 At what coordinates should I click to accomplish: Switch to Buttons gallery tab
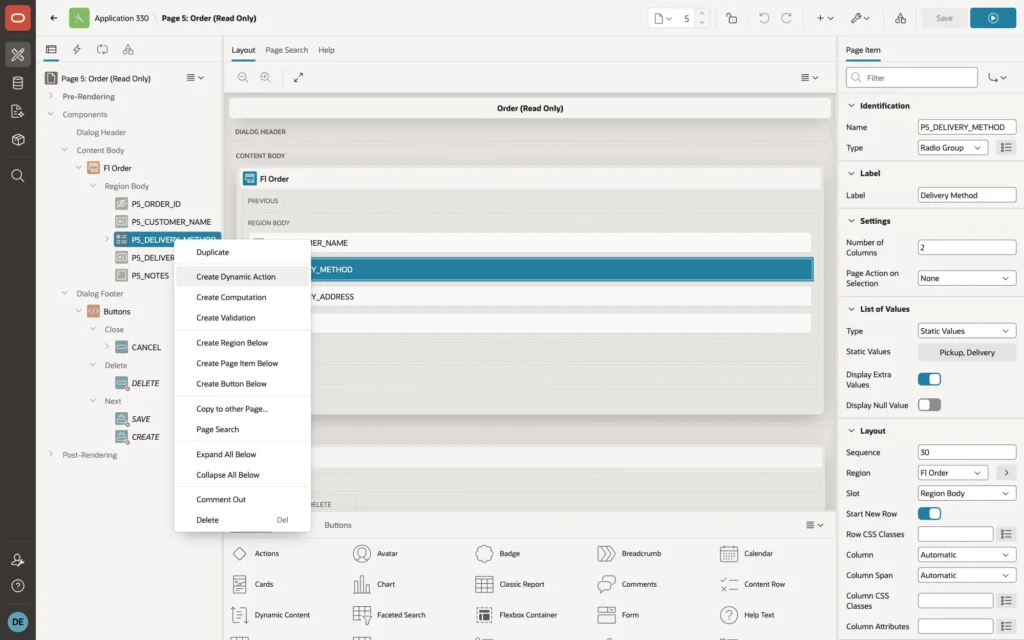[x=338, y=525]
